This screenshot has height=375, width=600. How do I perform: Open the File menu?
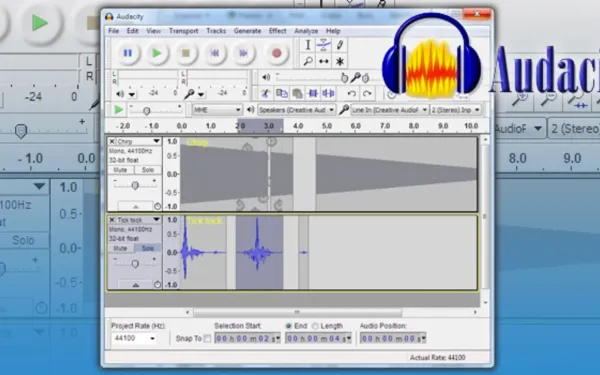point(114,31)
